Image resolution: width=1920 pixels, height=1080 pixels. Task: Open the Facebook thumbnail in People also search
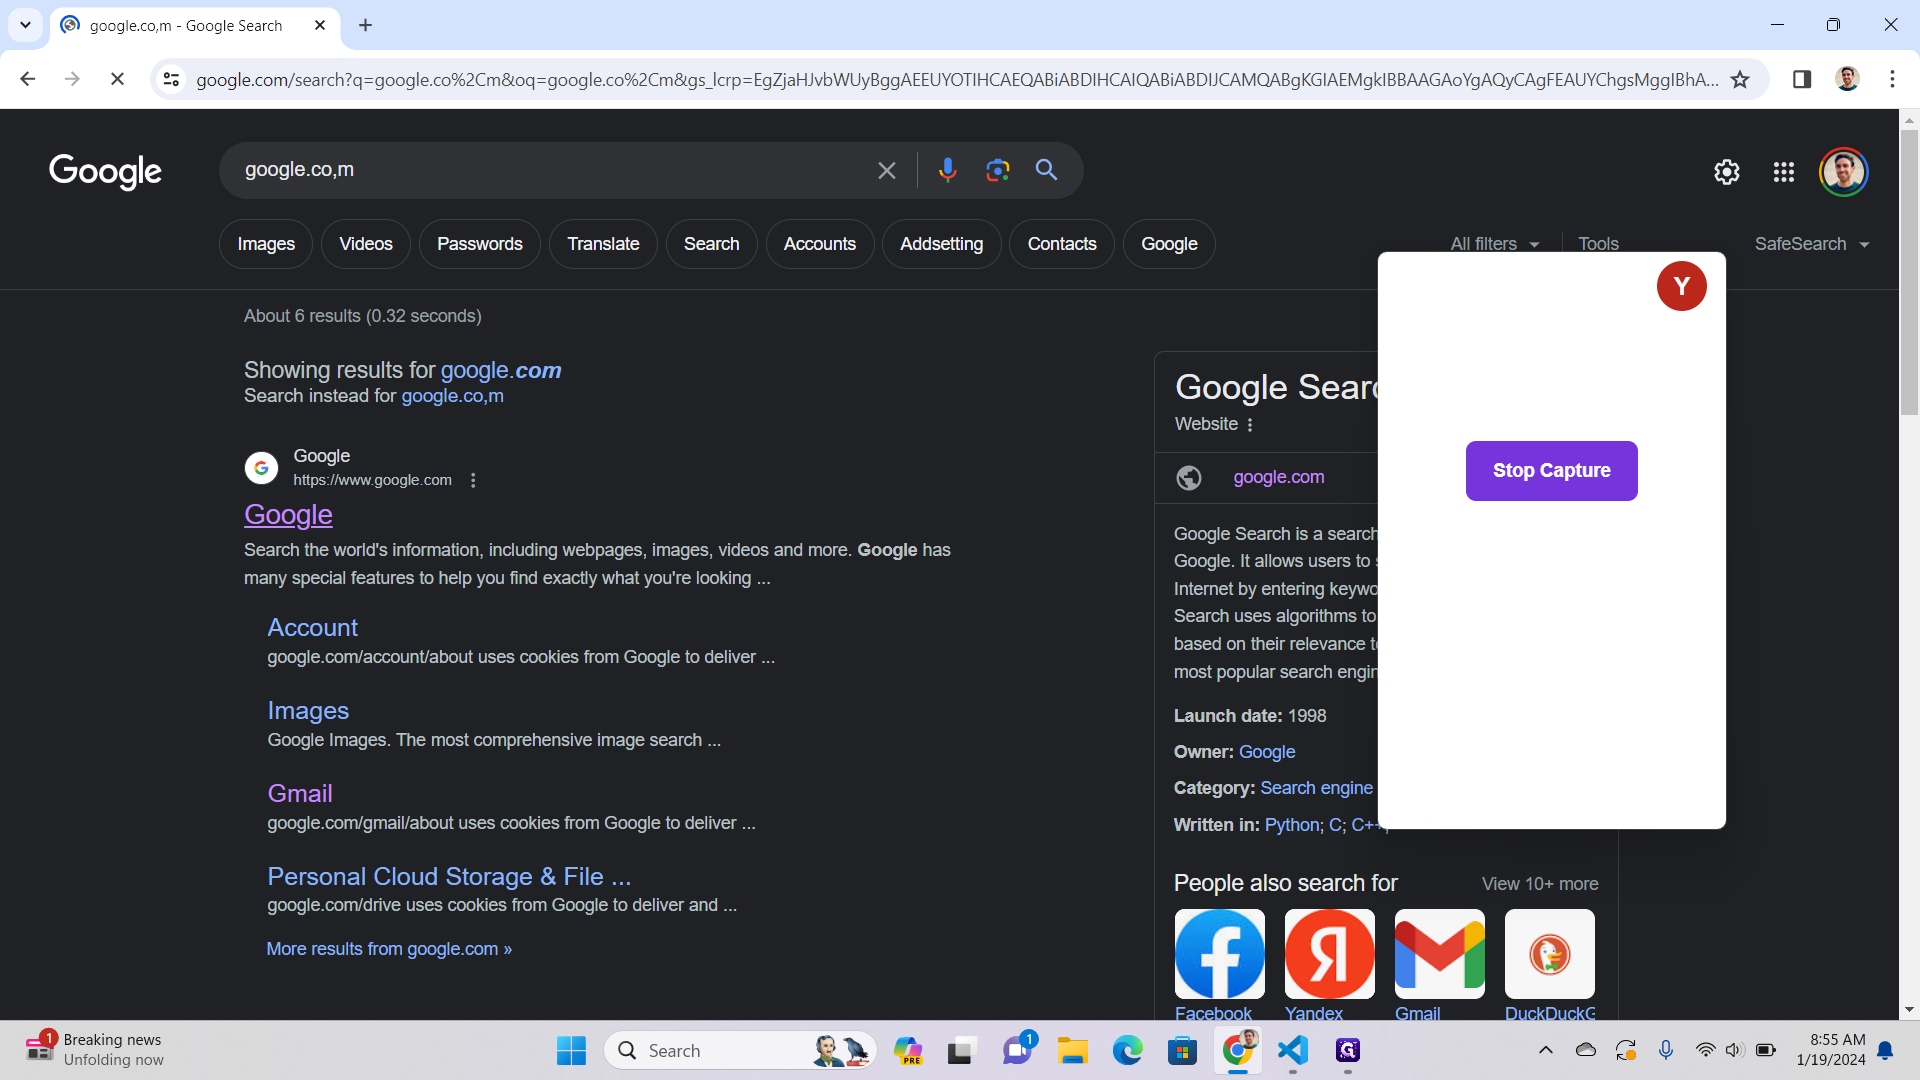1219,954
